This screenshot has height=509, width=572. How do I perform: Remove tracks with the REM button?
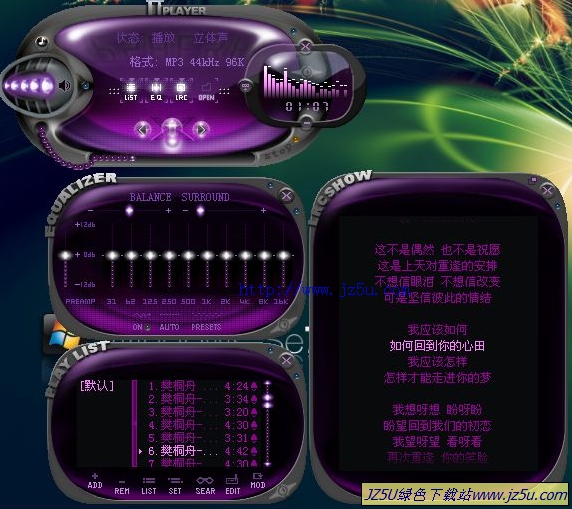click(122, 487)
